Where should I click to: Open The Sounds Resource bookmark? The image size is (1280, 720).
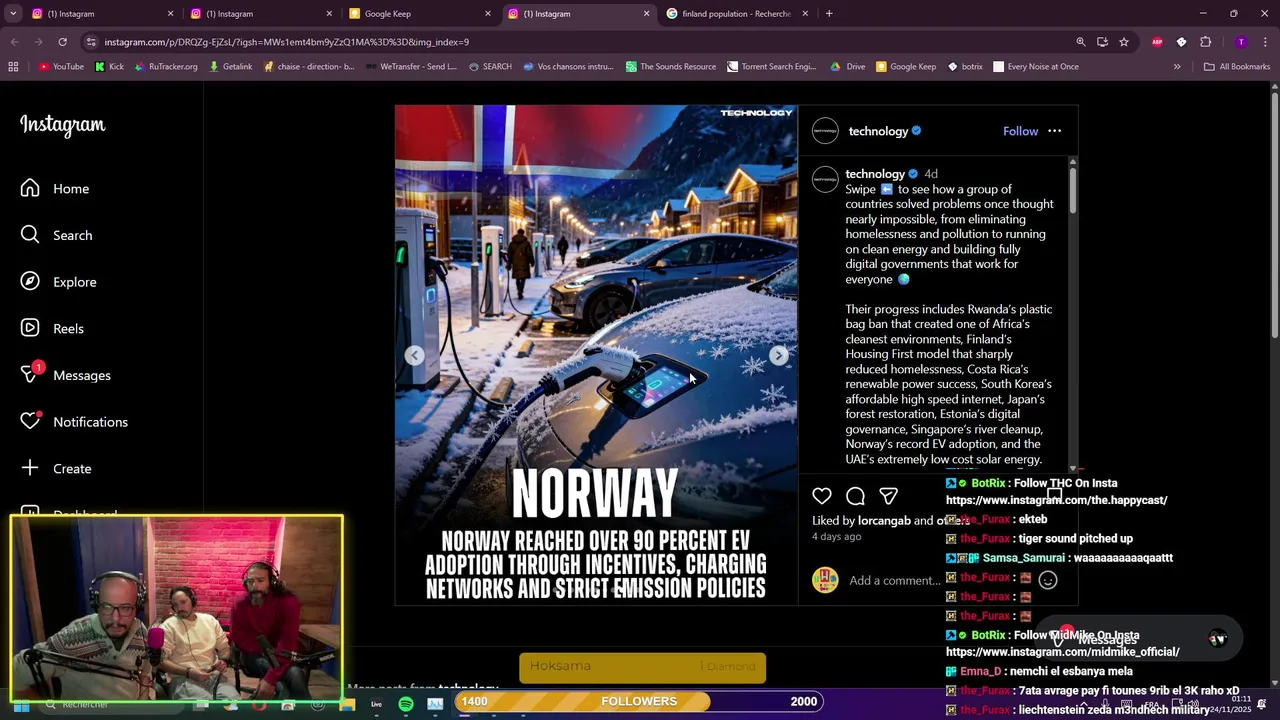(671, 67)
